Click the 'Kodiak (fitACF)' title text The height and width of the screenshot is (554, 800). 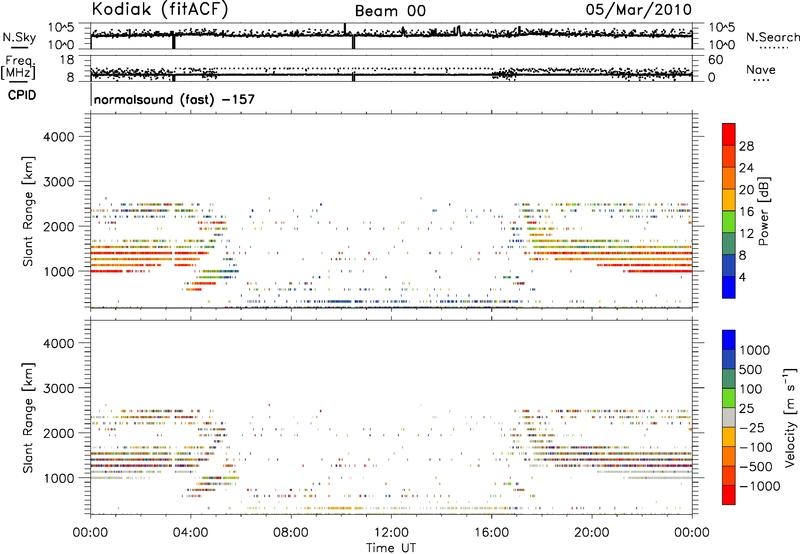tap(160, 10)
